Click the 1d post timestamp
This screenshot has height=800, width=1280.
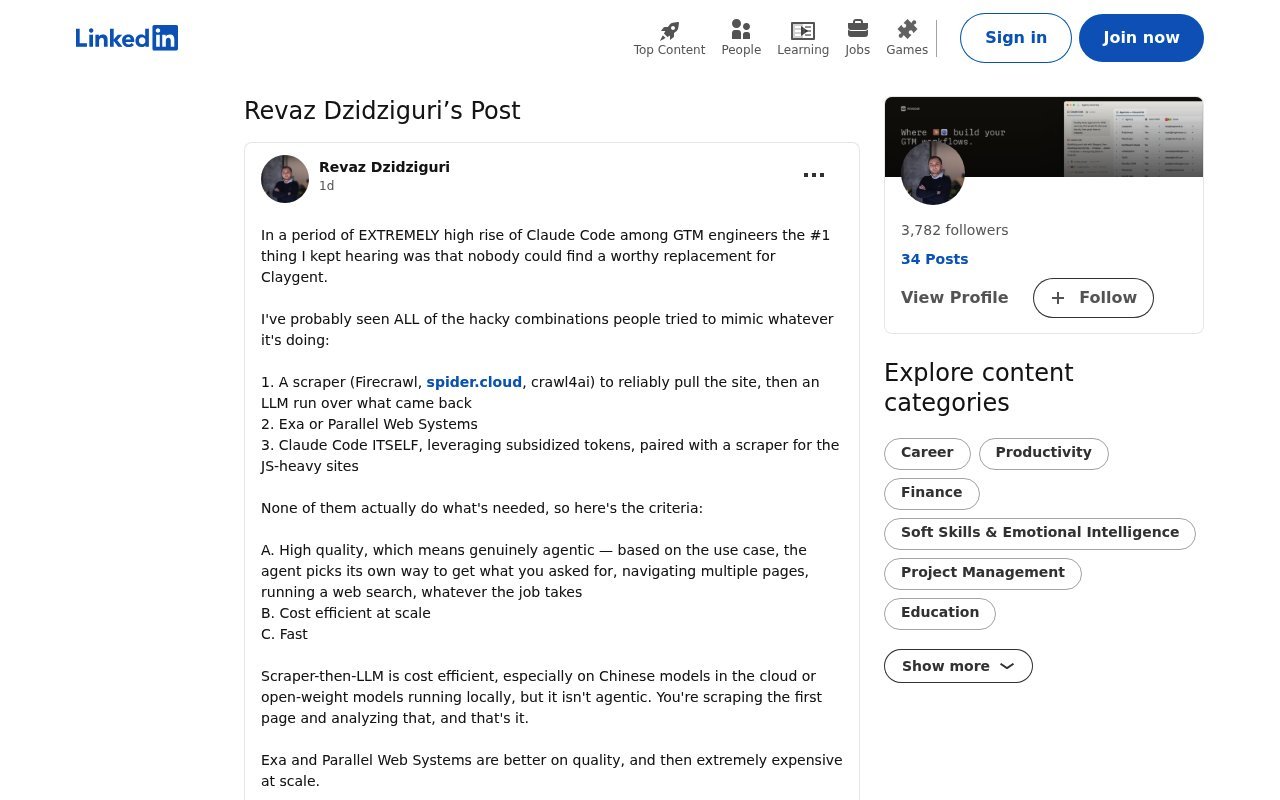pyautogui.click(x=326, y=186)
